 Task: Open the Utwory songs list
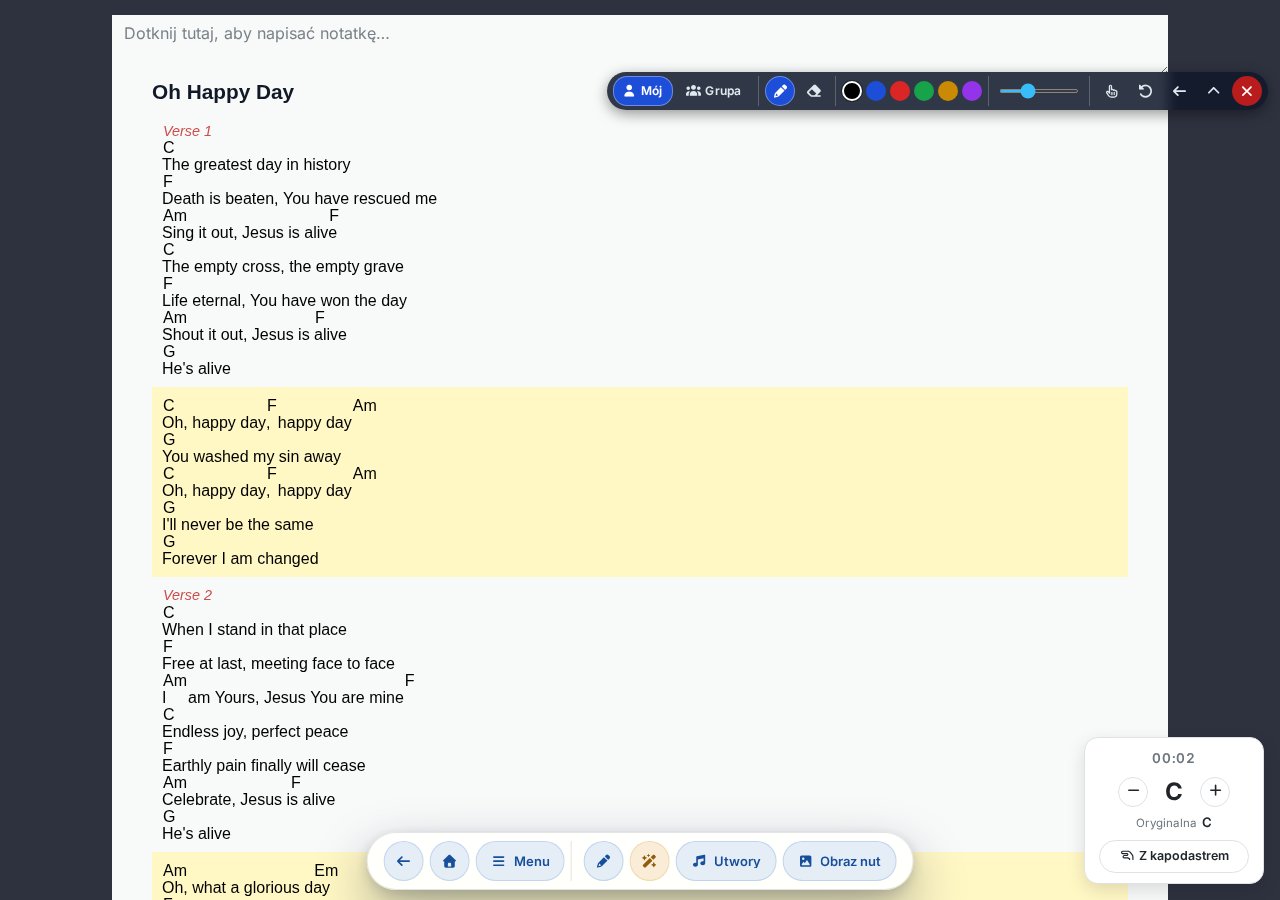coord(726,861)
